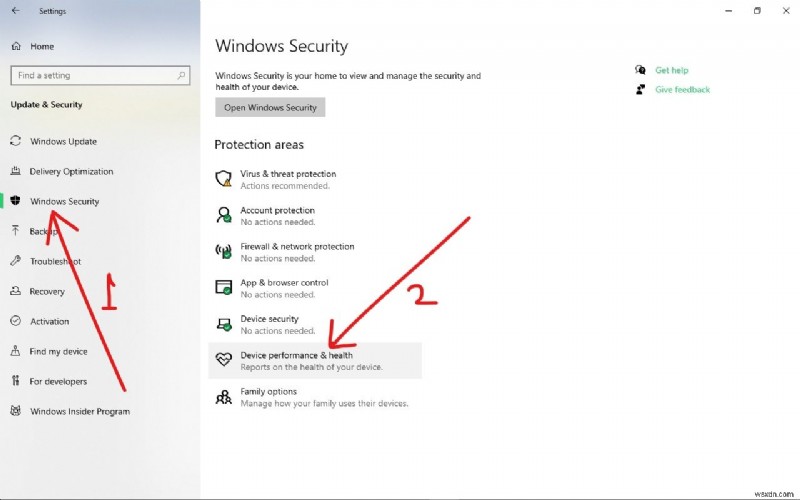
Task: Click the back arrow in Settings
Action: tap(15, 11)
